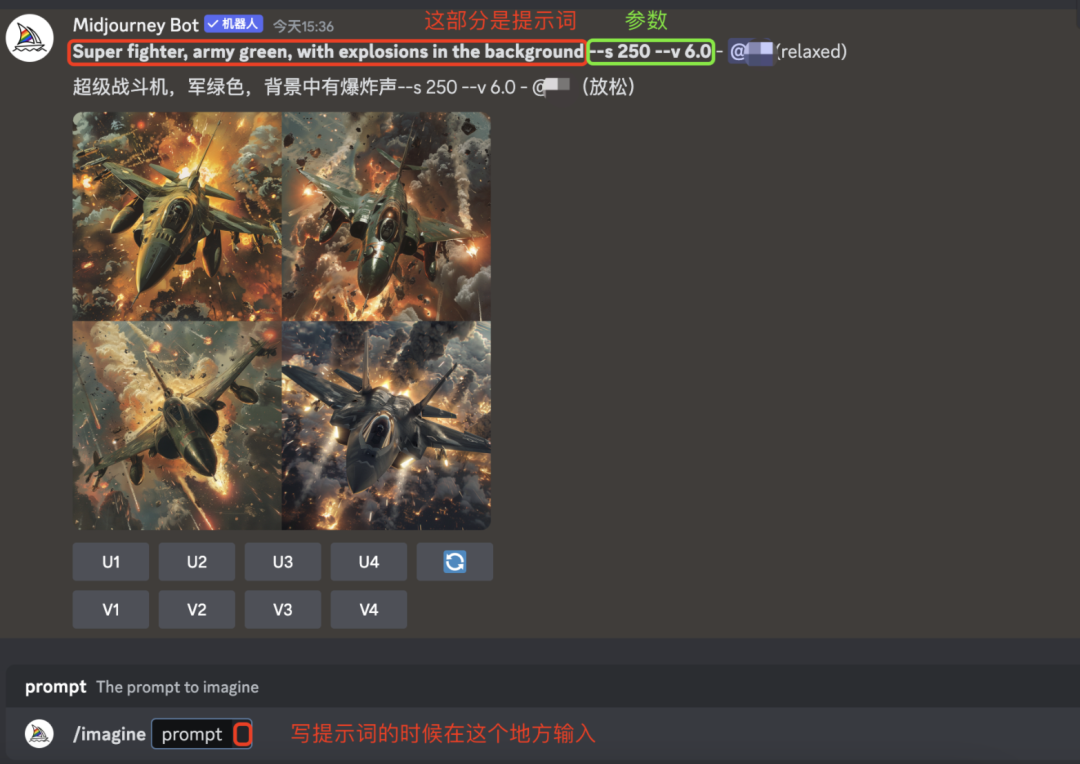
Task: Click the V2 variation button
Action: click(196, 609)
